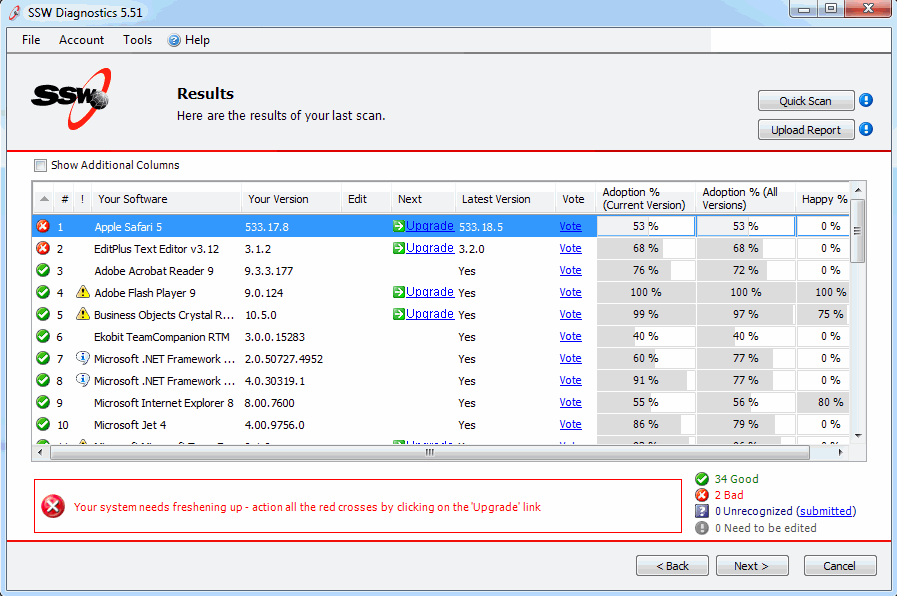The image size is (897, 596).
Task: Click the vertical scrollbar up arrow
Action: click(858, 190)
